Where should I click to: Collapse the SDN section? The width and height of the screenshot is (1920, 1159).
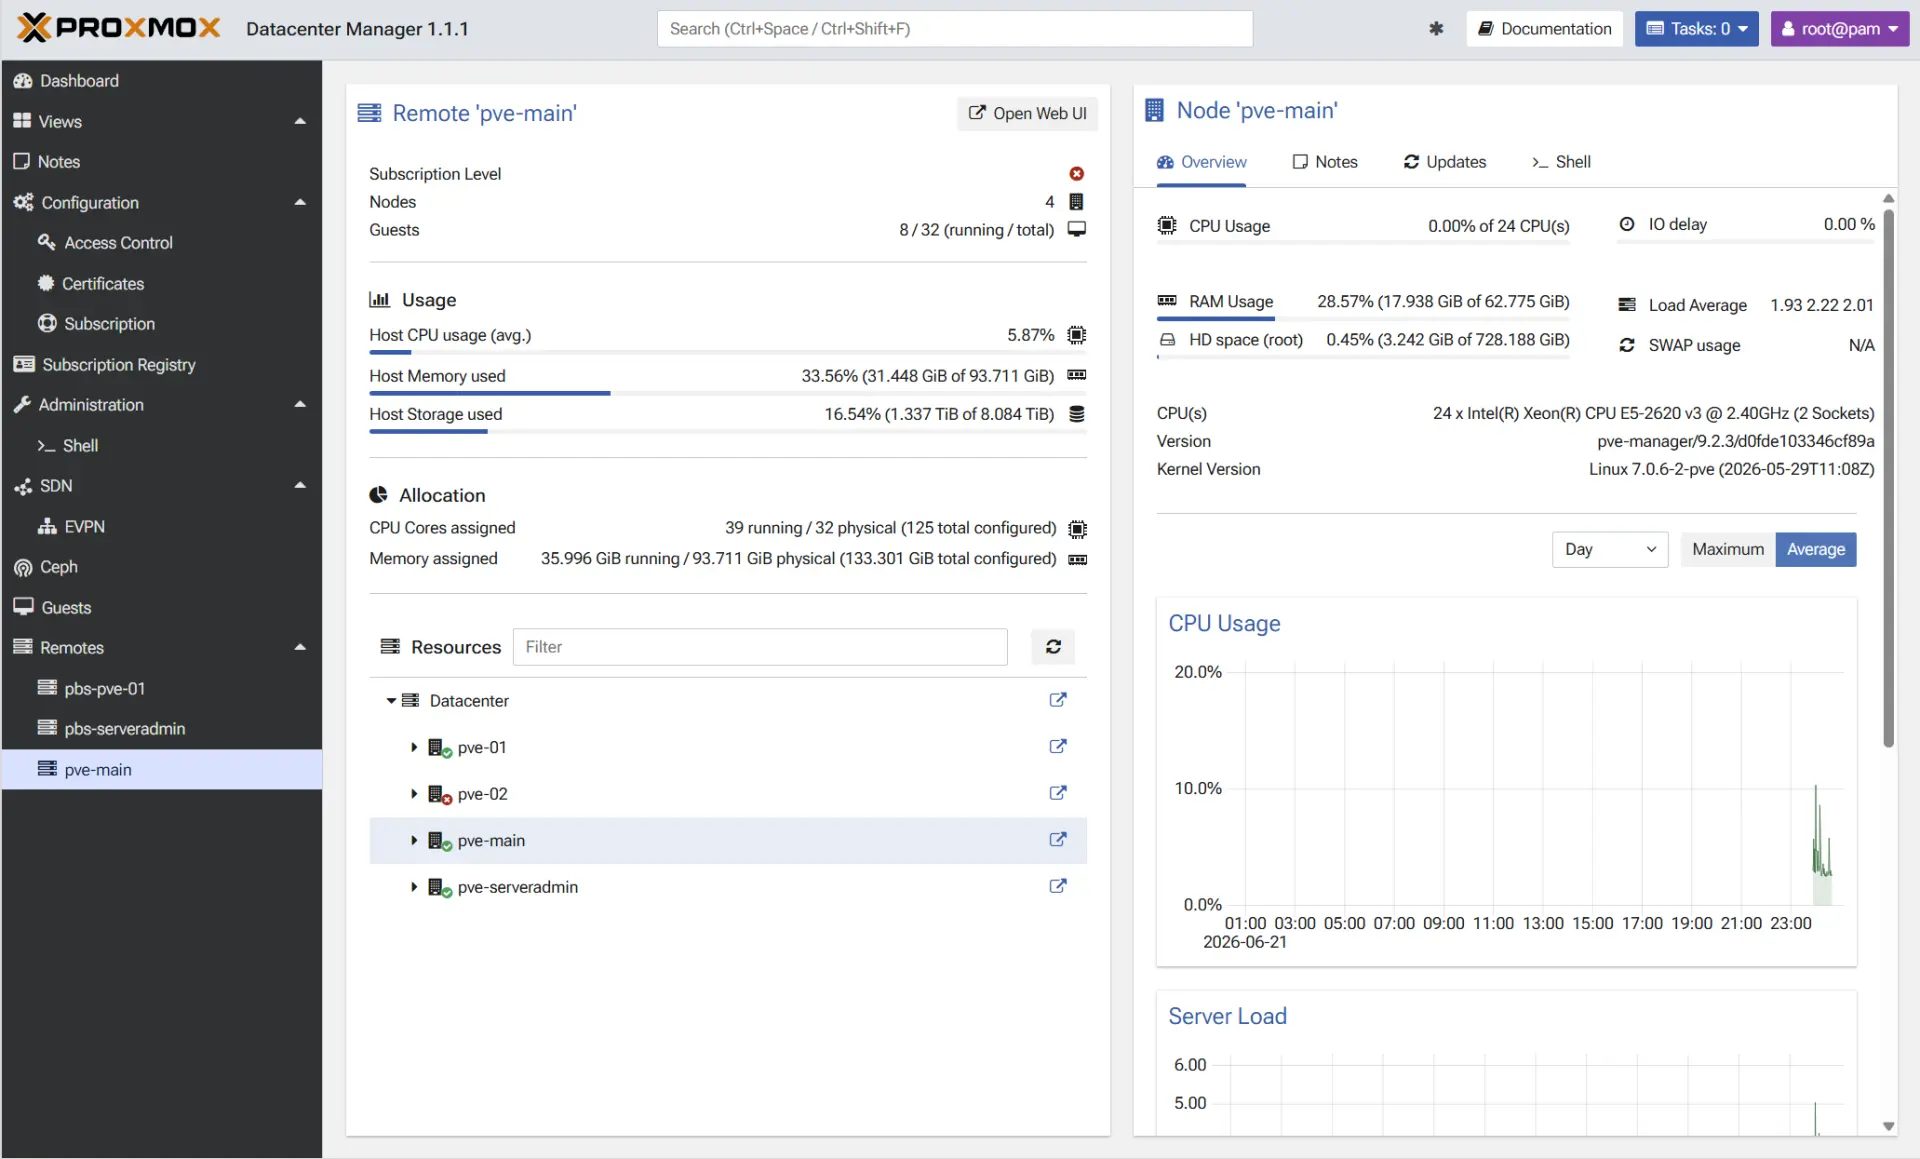(x=300, y=486)
